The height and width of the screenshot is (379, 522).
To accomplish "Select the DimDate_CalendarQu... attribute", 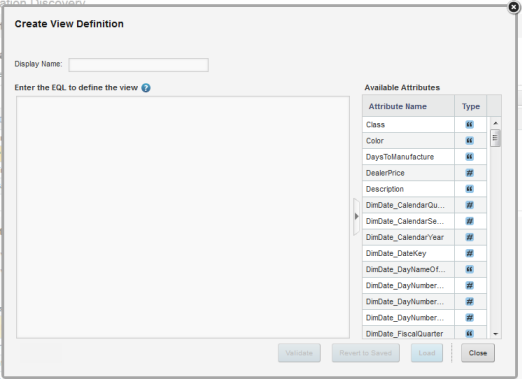I will click(x=408, y=205).
